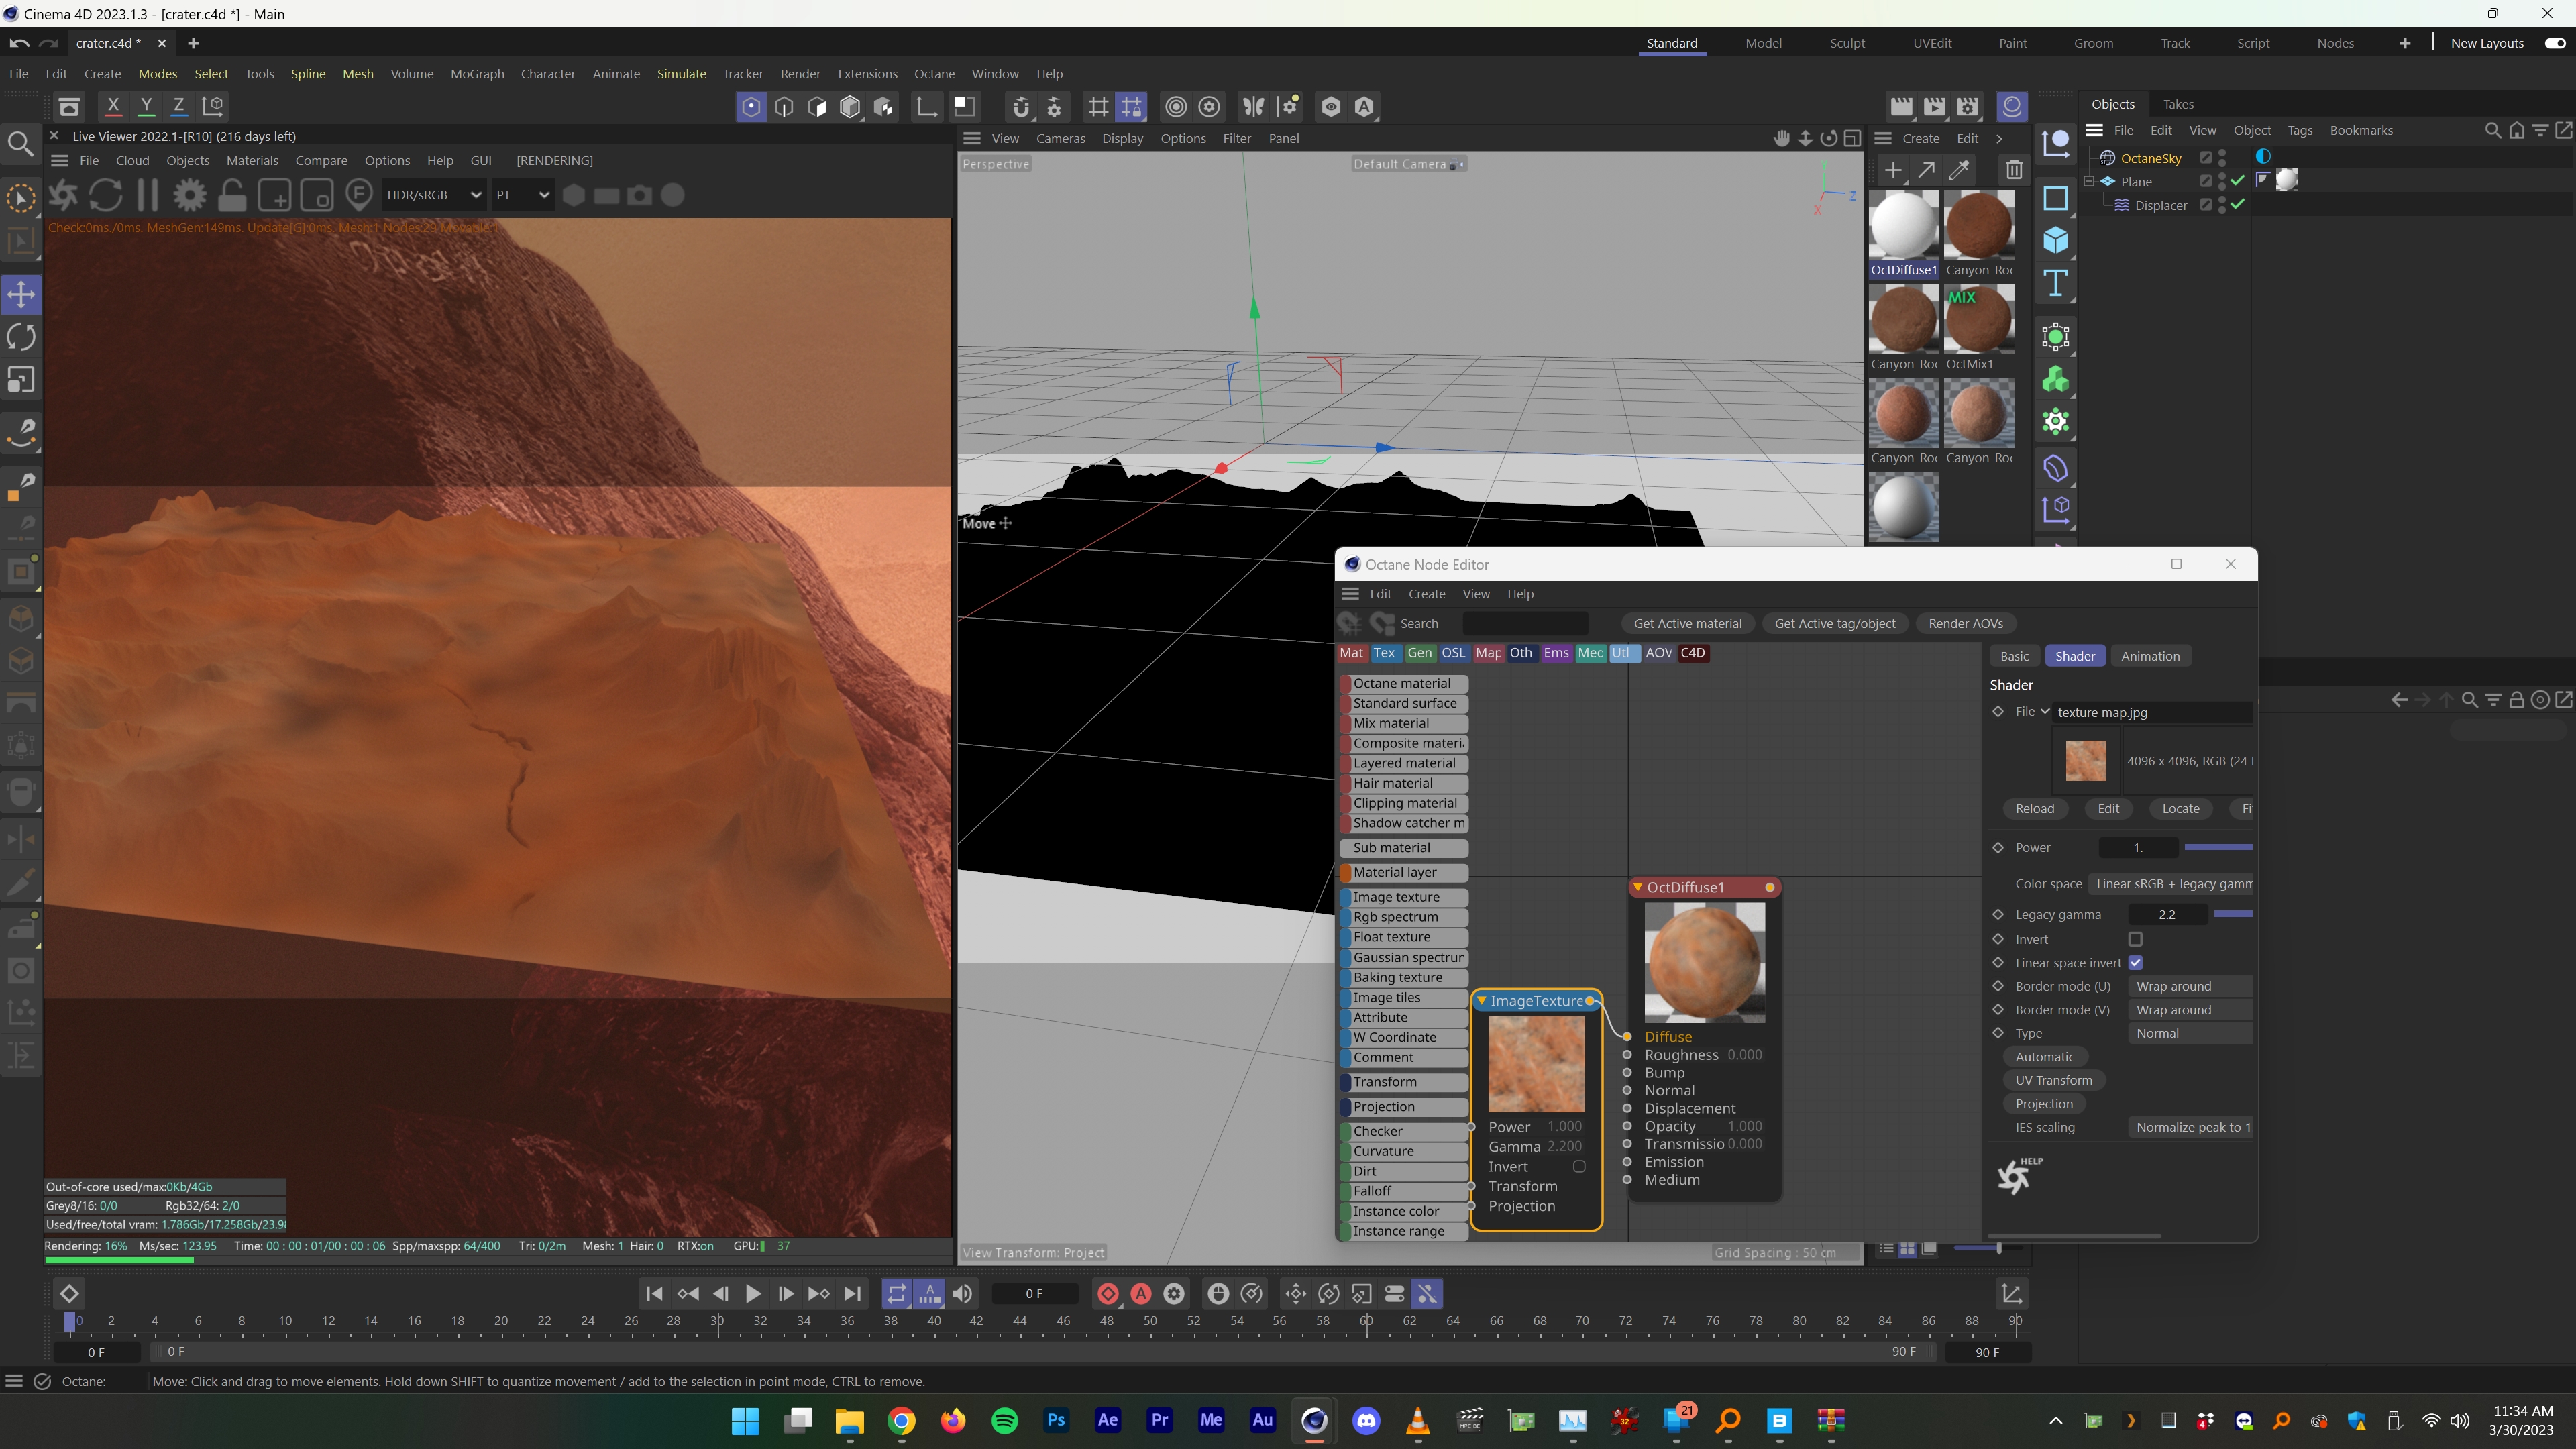The image size is (2576, 1449).
Task: Open the MoGraph menu
Action: coord(477,74)
